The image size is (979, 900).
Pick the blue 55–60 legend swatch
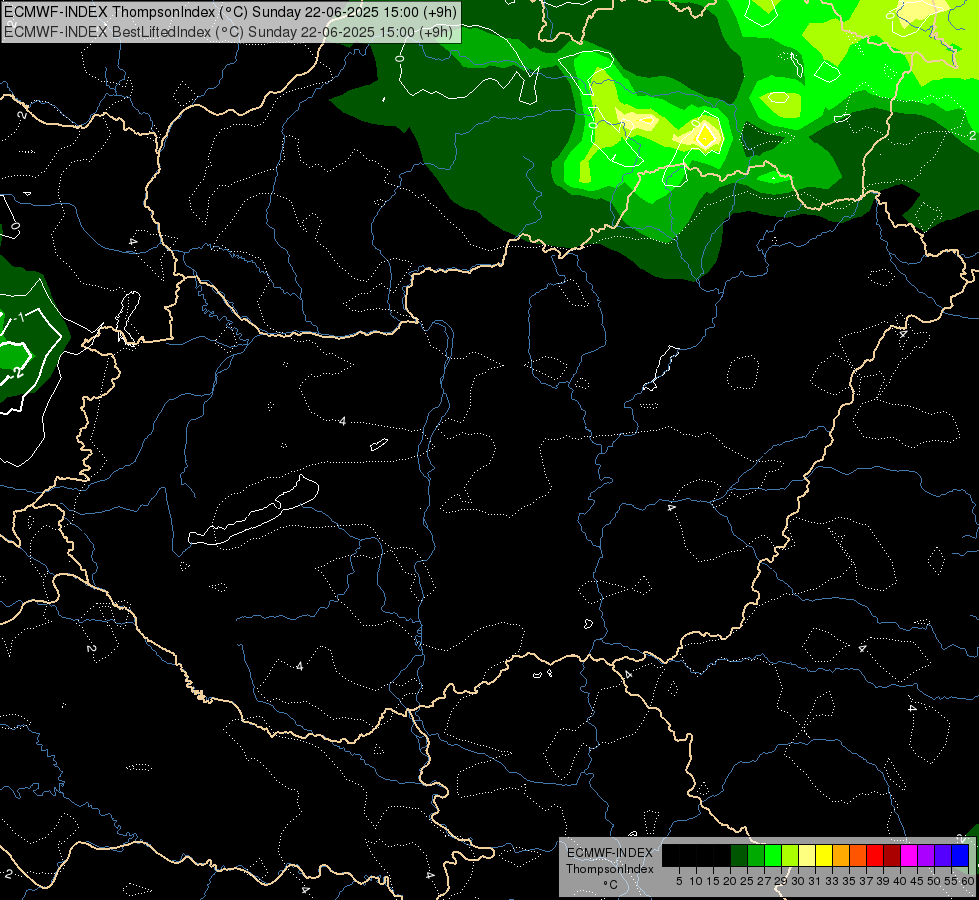point(960,855)
